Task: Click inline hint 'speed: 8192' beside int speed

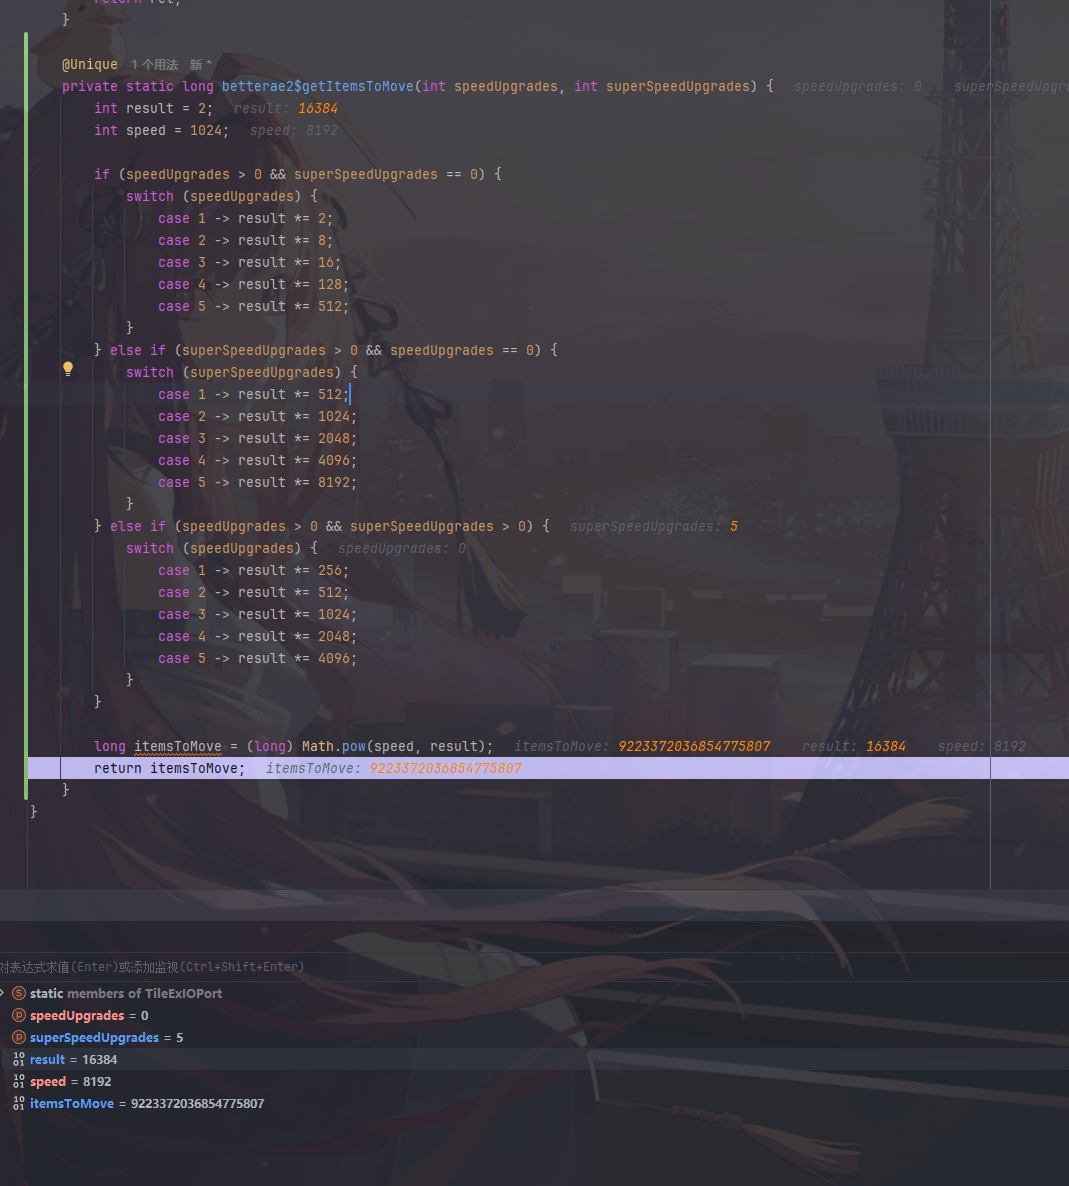Action: coord(294,130)
